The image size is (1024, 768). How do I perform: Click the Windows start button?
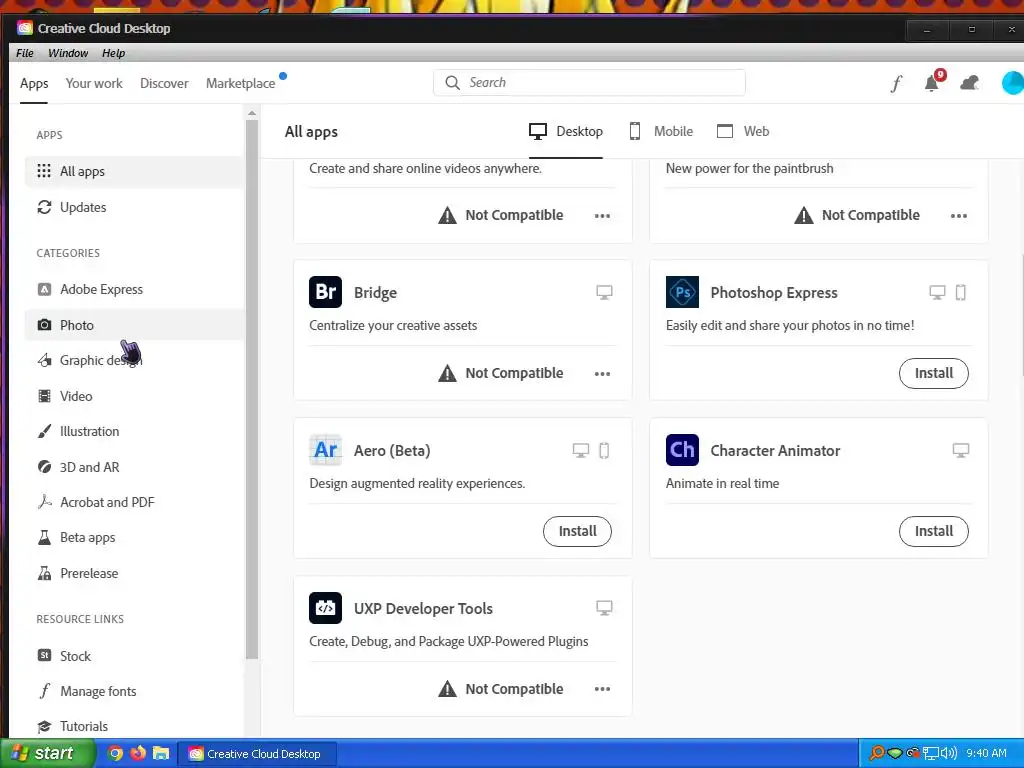coord(48,753)
